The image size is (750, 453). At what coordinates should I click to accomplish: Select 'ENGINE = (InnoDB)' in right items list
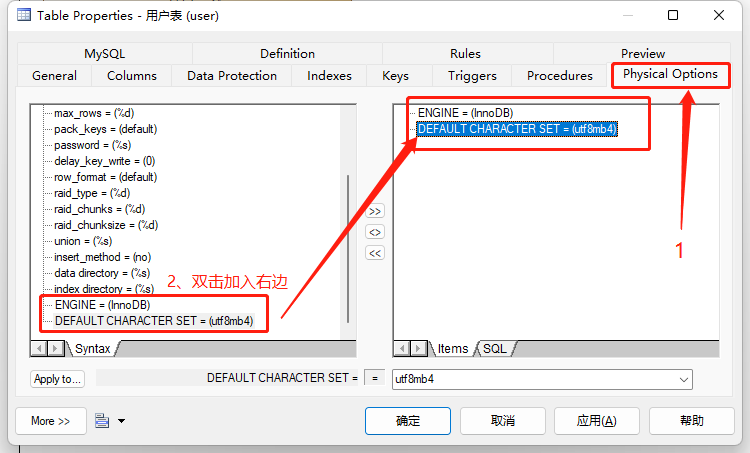point(465,113)
